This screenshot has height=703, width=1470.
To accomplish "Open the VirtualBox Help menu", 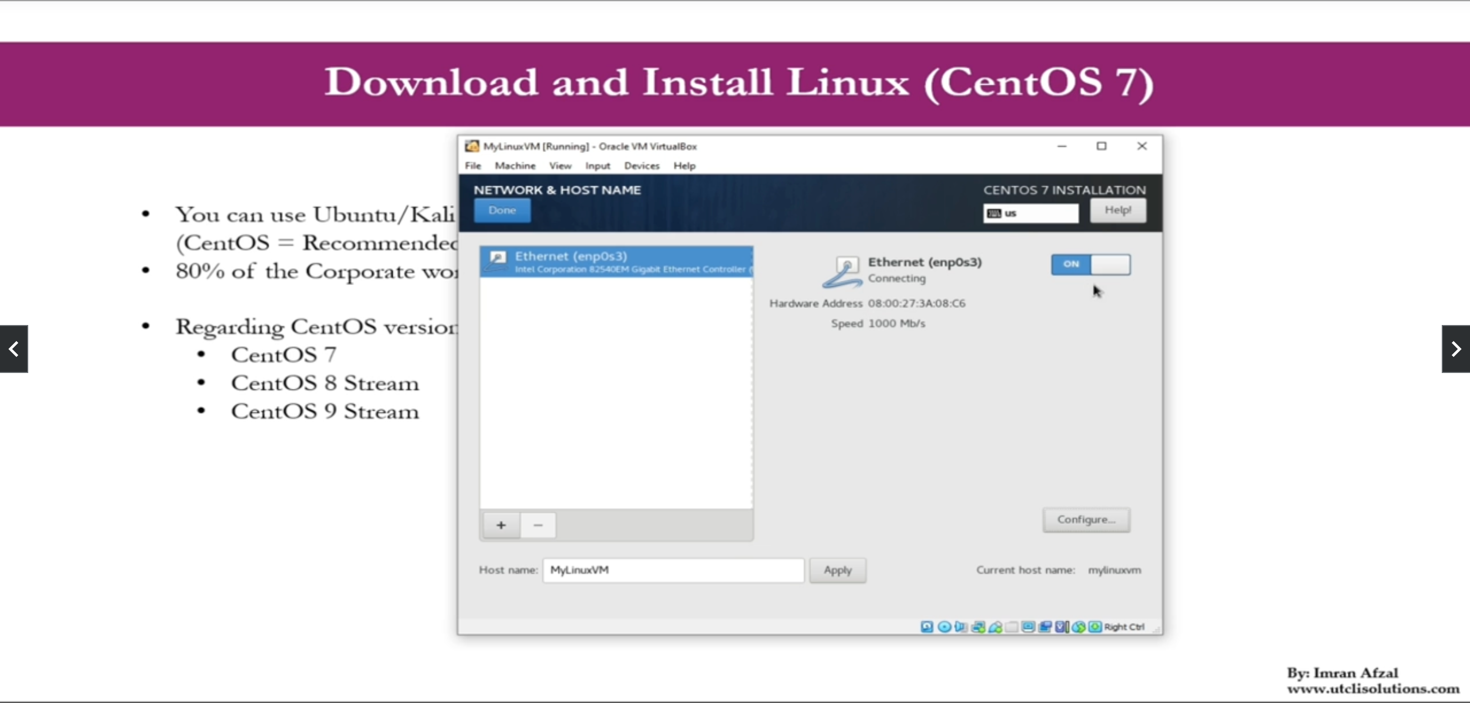I will 685,166.
